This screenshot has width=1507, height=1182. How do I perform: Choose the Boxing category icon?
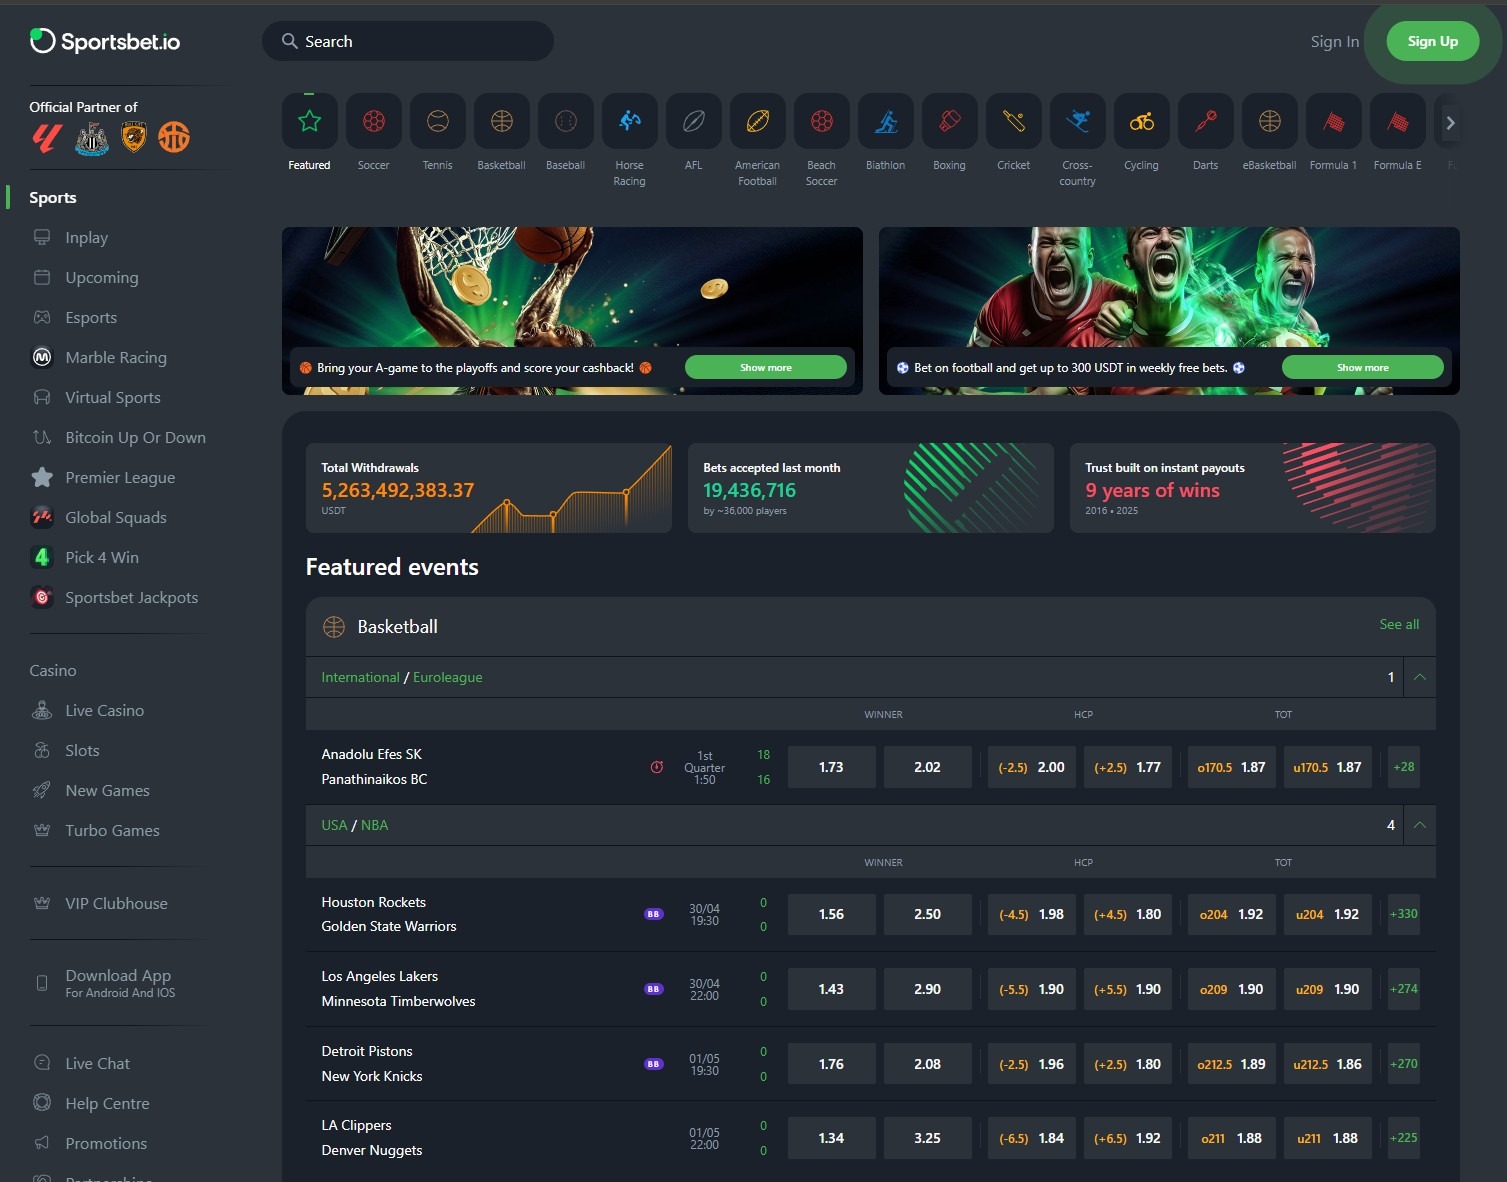pos(950,122)
